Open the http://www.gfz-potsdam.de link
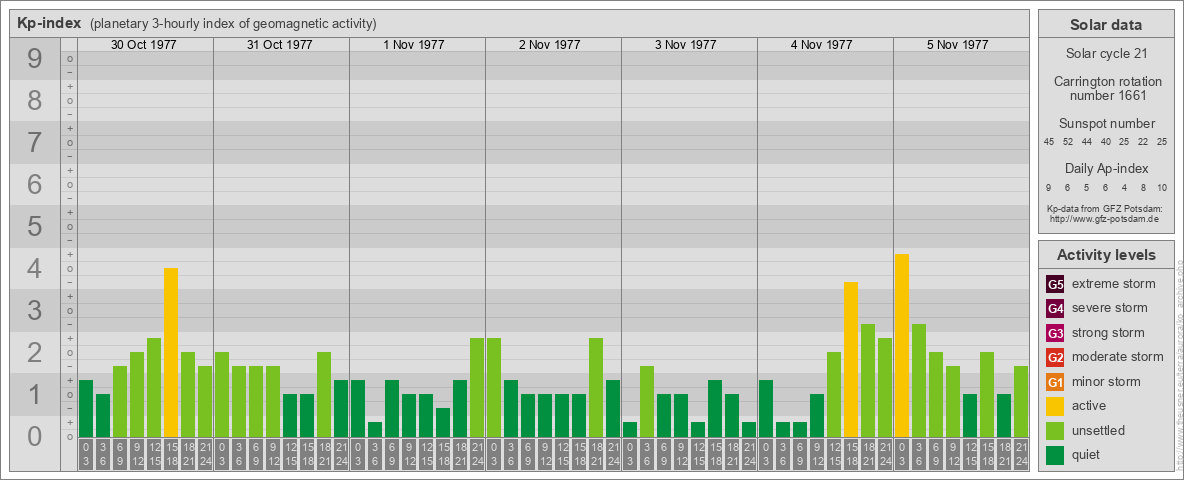This screenshot has width=1184, height=480. (1106, 219)
